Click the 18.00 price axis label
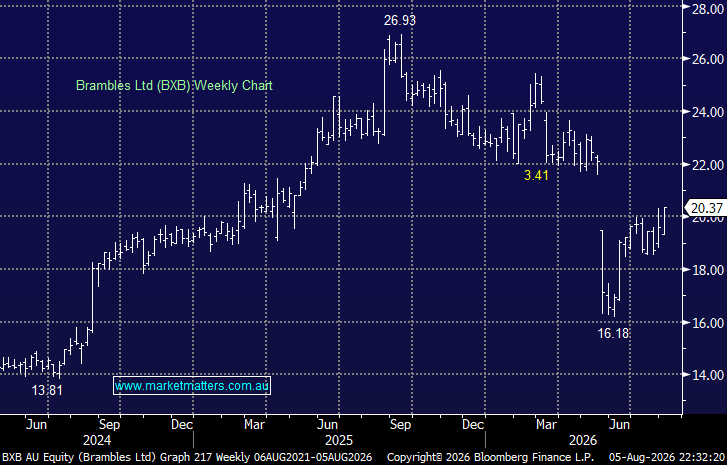Image resolution: width=727 pixels, height=465 pixels. pyautogui.click(x=708, y=270)
